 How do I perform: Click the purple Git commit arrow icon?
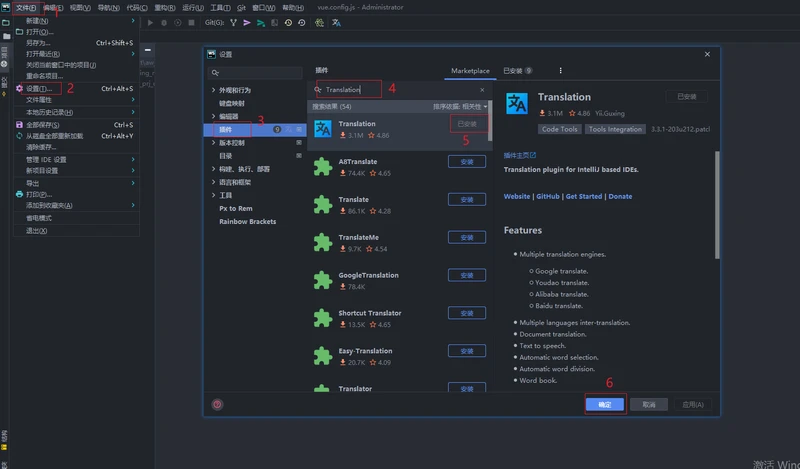(x=247, y=22)
